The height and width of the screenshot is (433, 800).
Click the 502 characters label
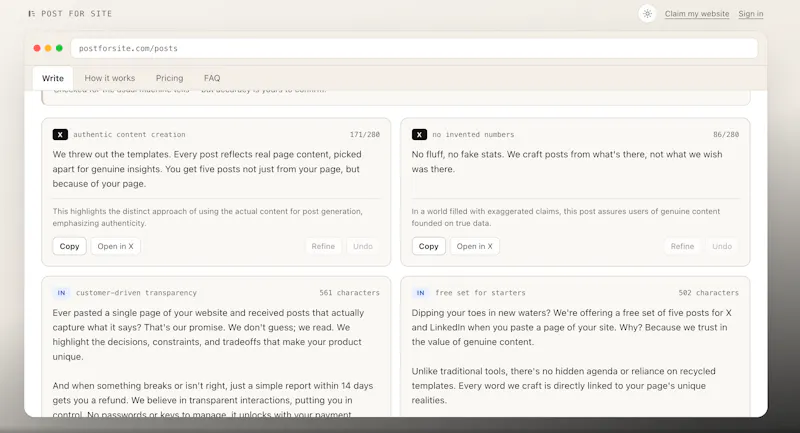tap(709, 293)
